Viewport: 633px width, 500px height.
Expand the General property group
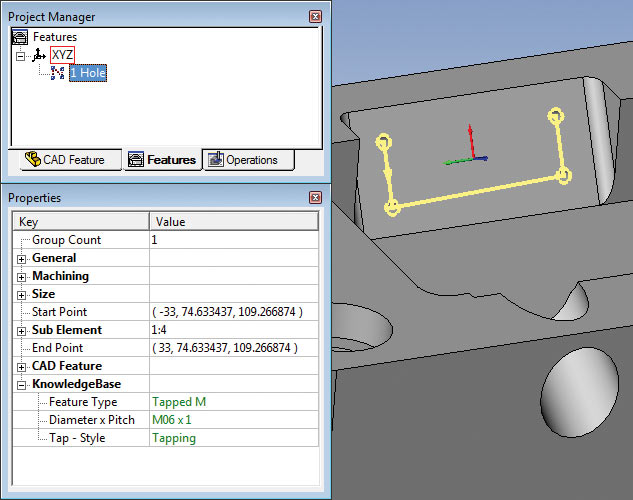pyautogui.click(x=21, y=259)
